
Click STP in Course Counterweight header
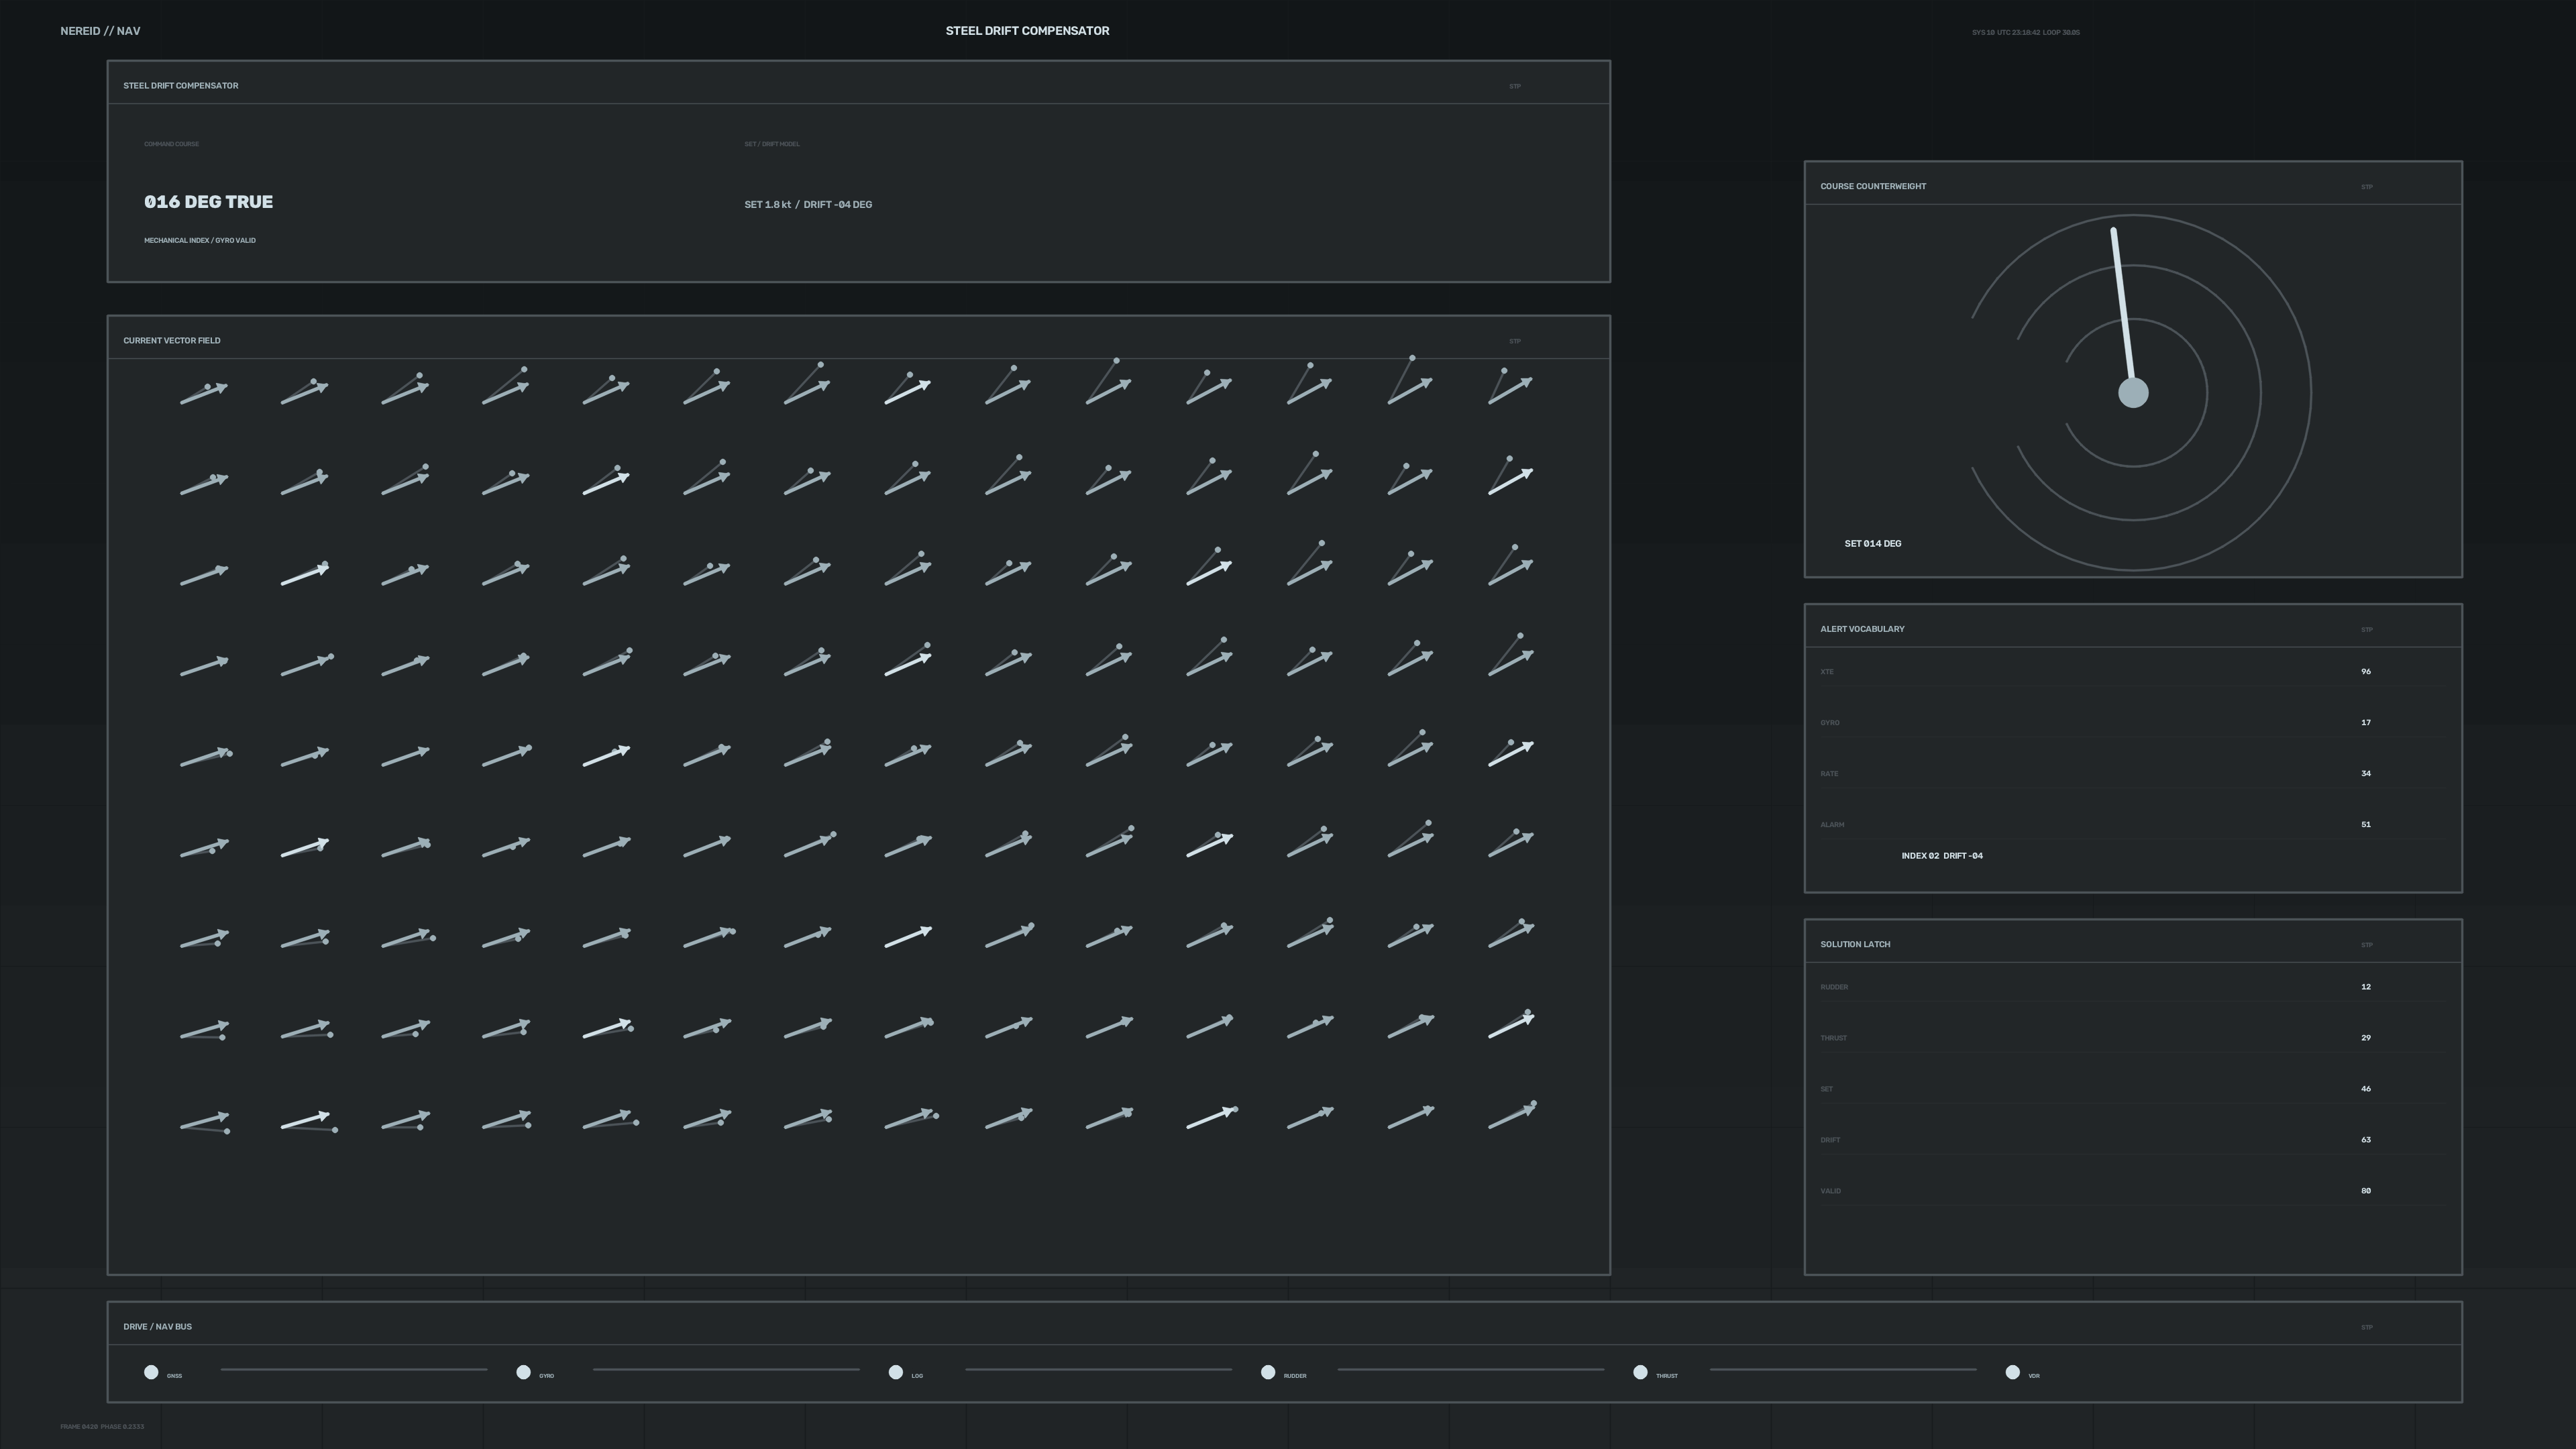2367,187
